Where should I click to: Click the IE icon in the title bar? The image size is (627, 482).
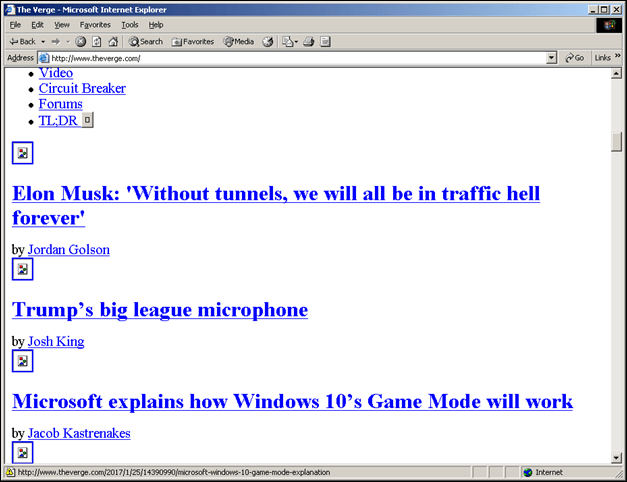click(x=10, y=10)
